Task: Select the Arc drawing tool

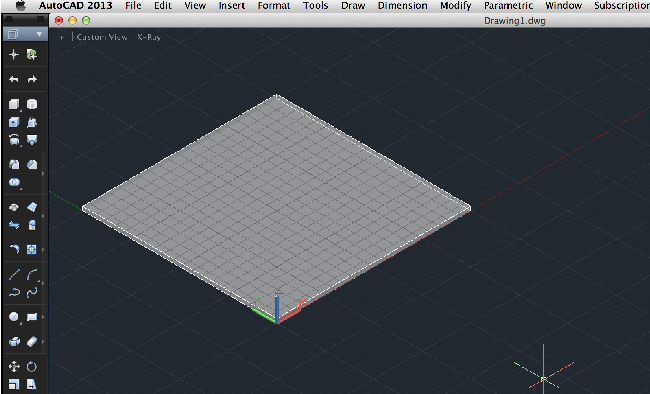Action: coord(32,274)
